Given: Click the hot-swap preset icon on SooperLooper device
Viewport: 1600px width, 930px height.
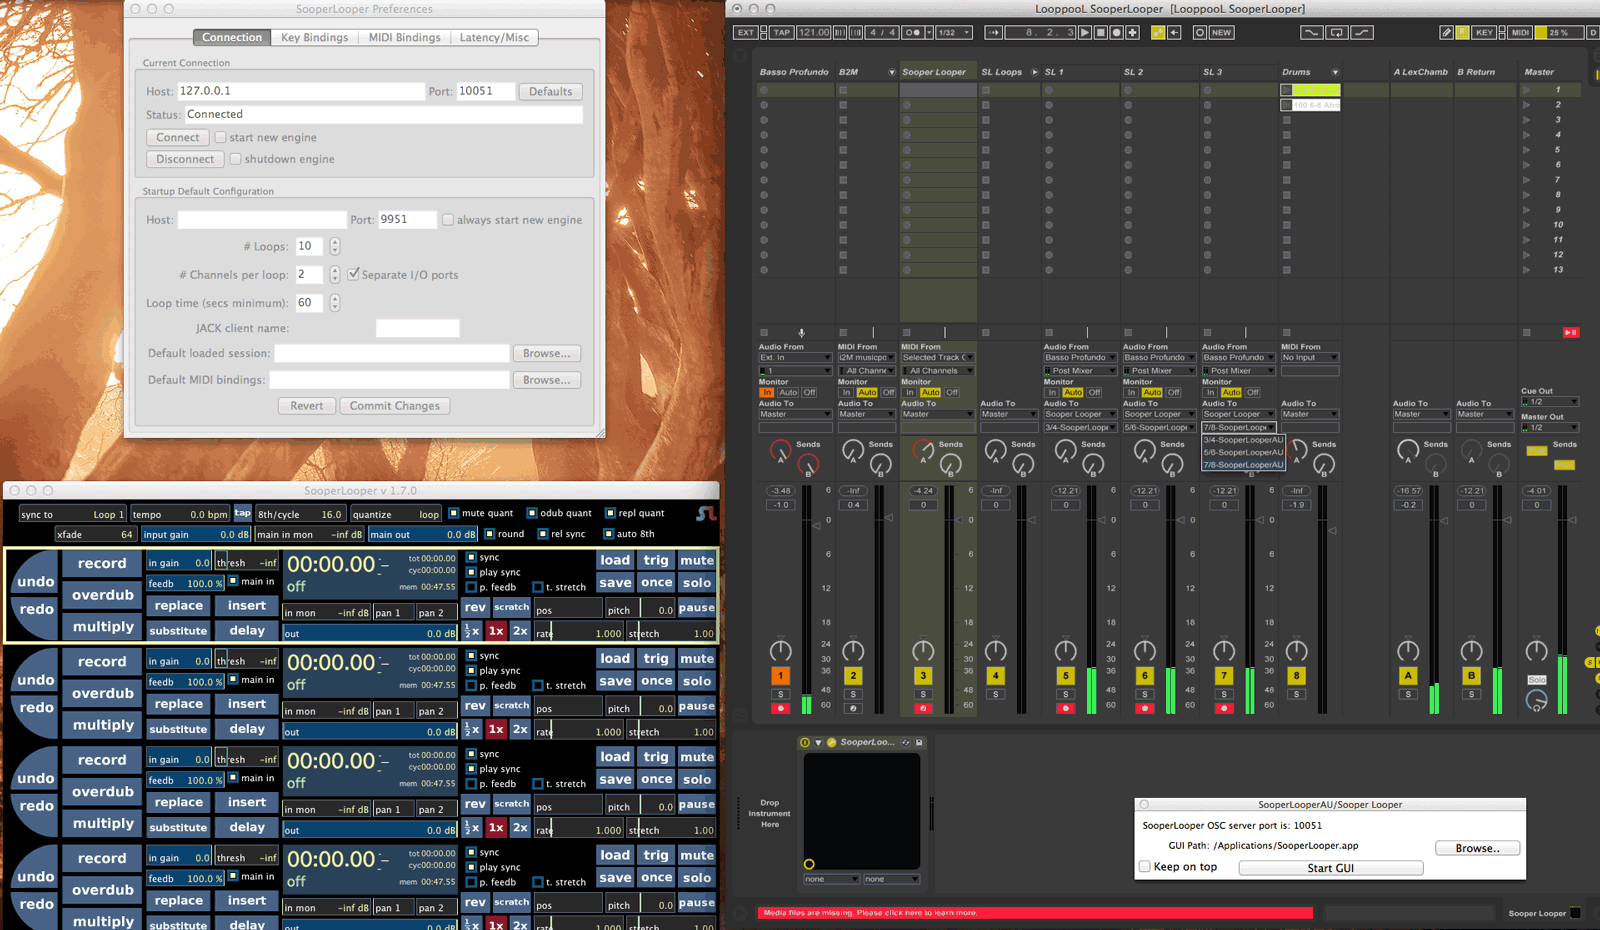Looking at the screenshot, I should tap(906, 742).
